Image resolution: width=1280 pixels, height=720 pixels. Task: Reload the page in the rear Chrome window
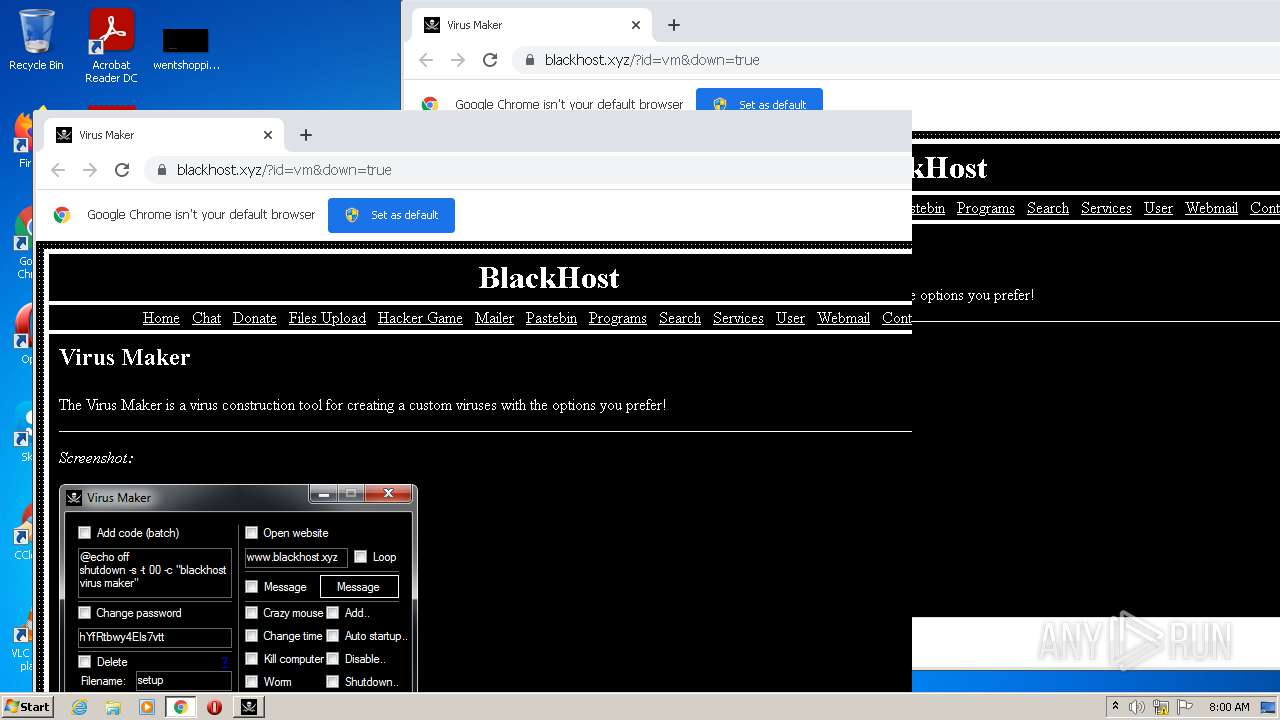[490, 60]
